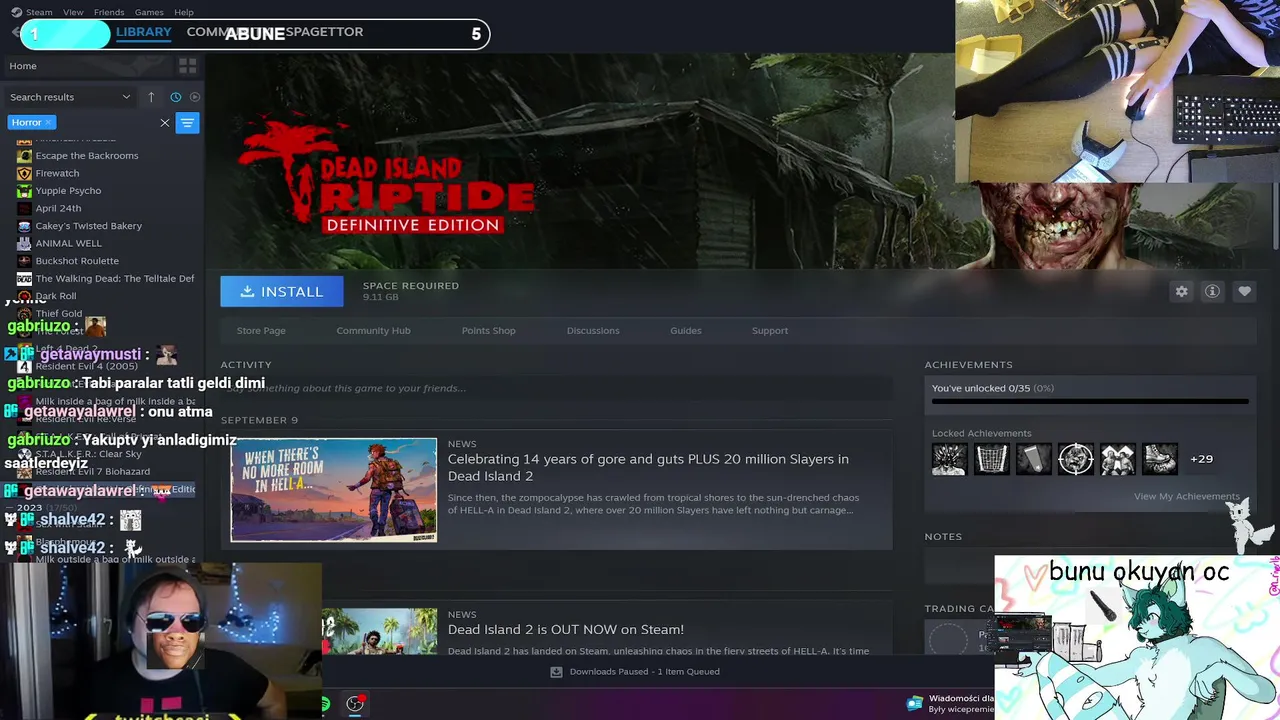Open the Store Page link
Image resolution: width=1280 pixels, height=720 pixels.
click(261, 330)
